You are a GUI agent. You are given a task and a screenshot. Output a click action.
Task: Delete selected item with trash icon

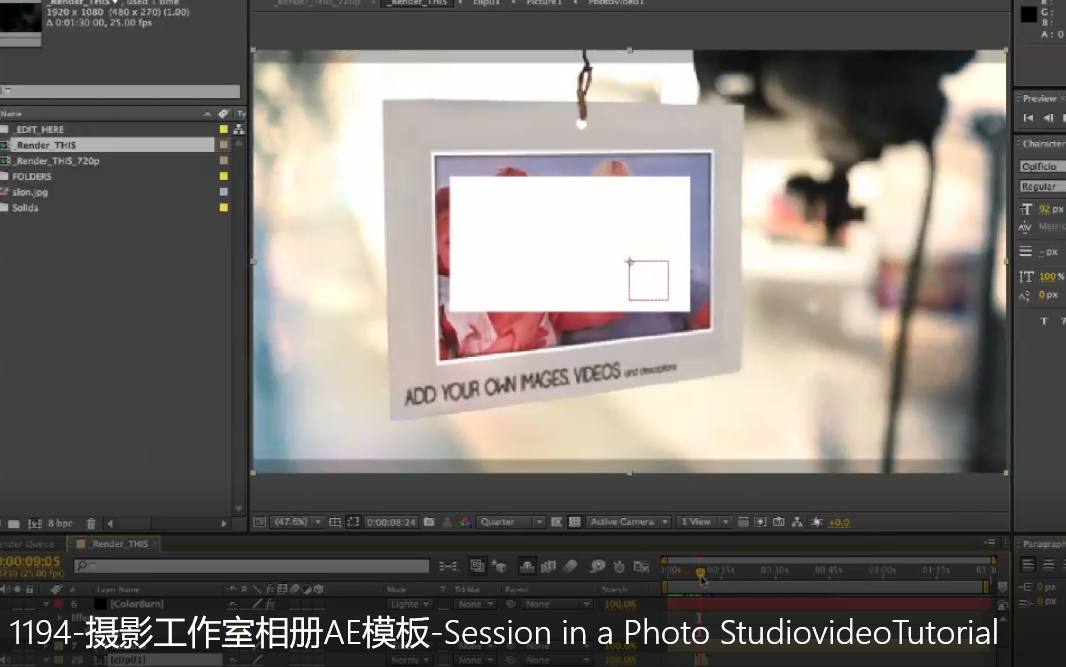[91, 524]
